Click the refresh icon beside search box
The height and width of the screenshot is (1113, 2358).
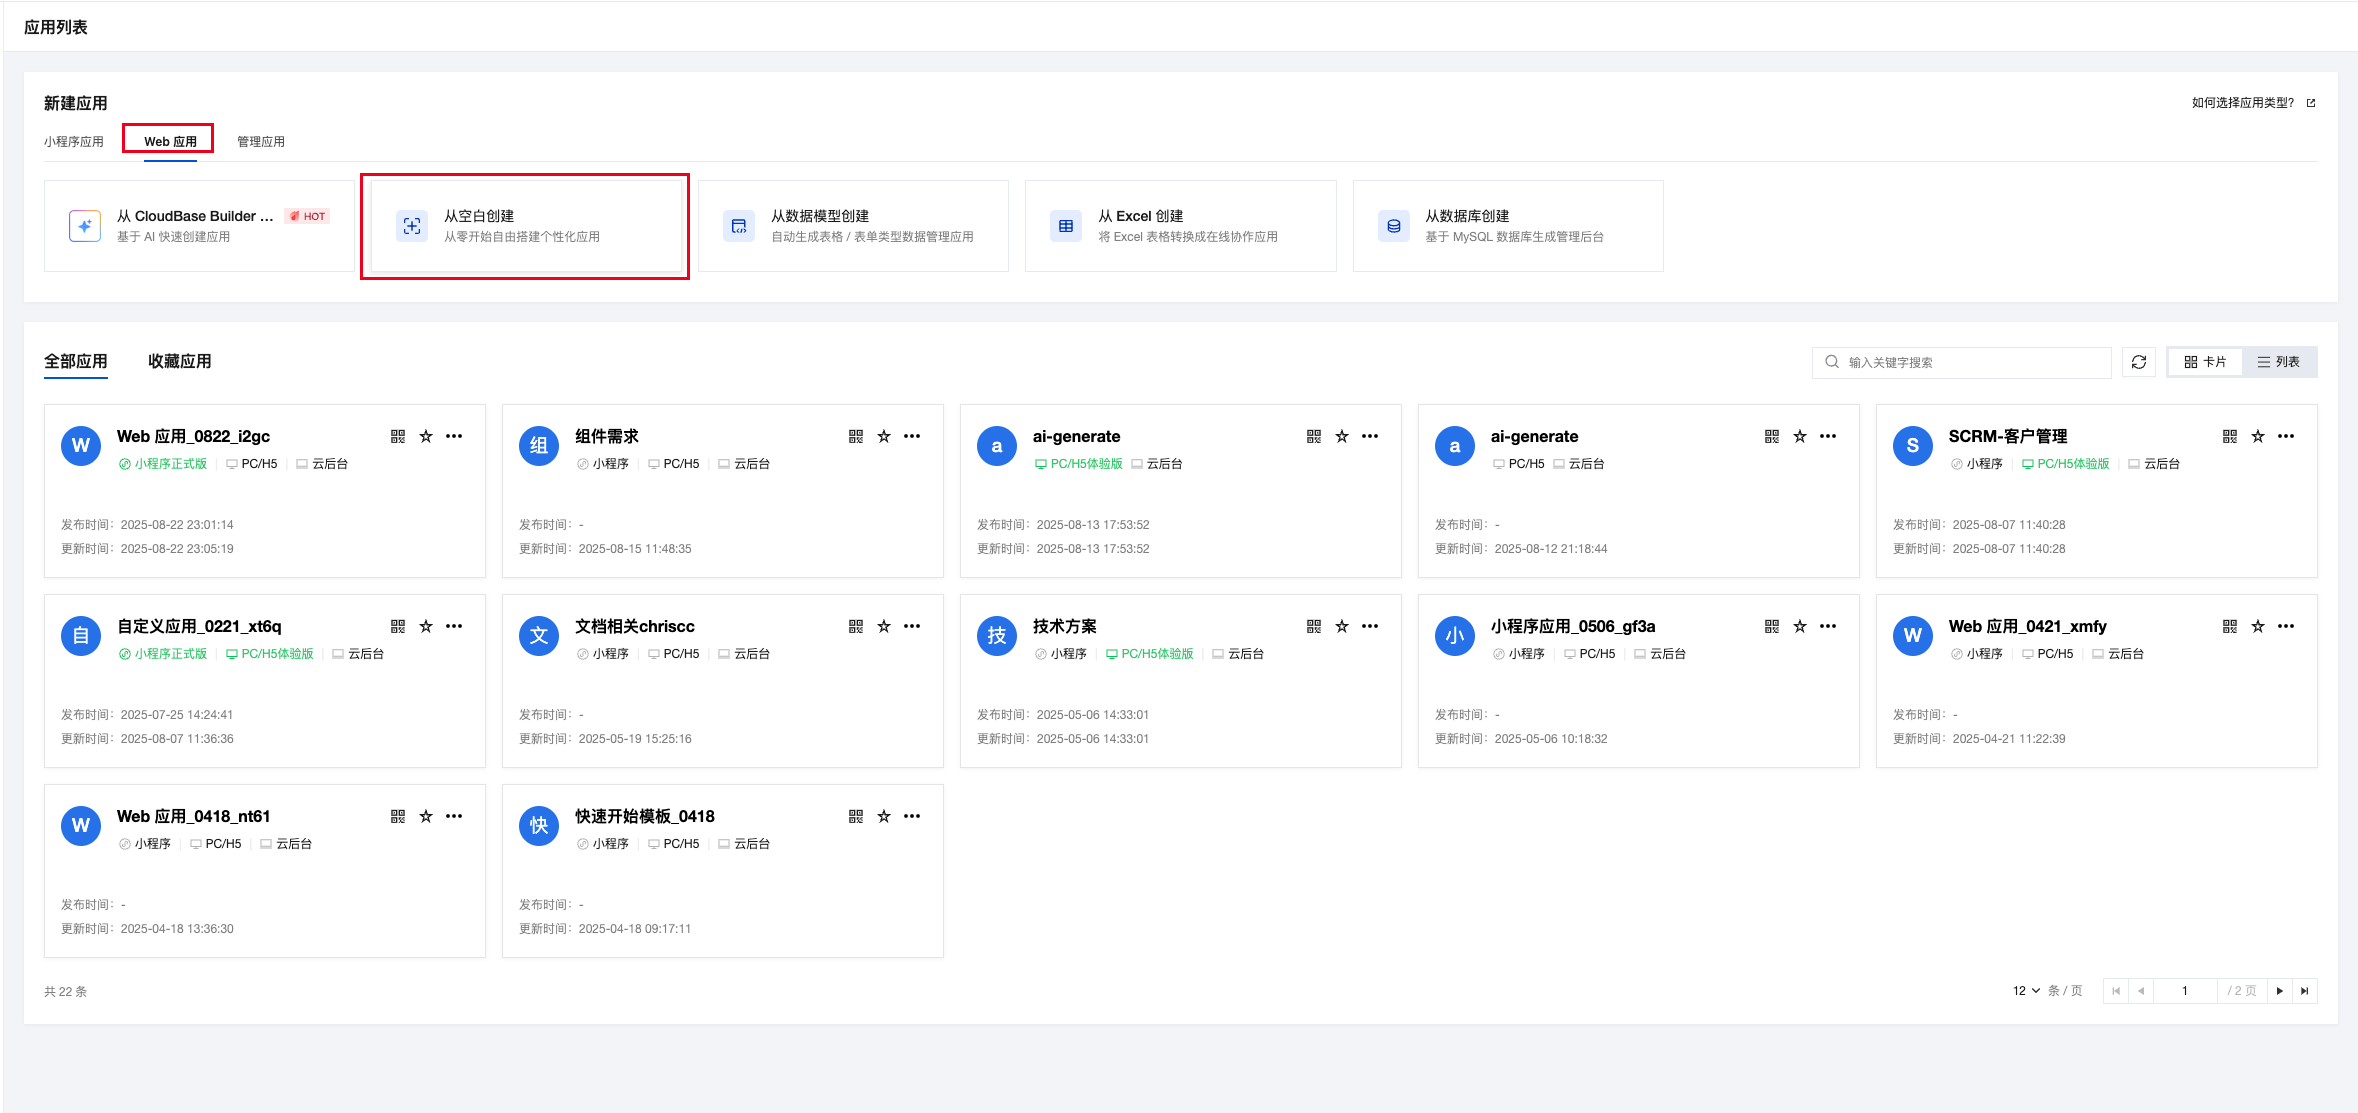pos(2139,362)
